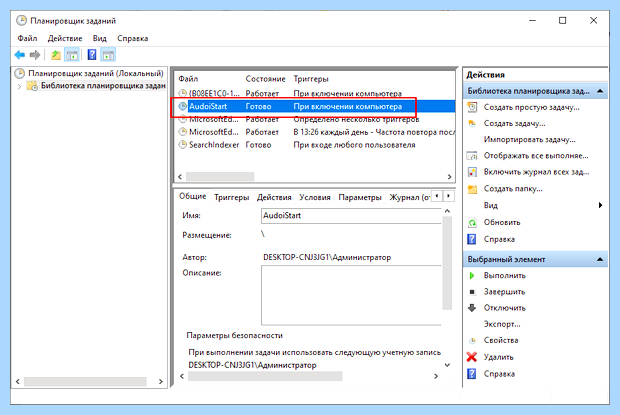
Task: Click left tree pane horizontal scrollbar
Action: tap(85, 381)
